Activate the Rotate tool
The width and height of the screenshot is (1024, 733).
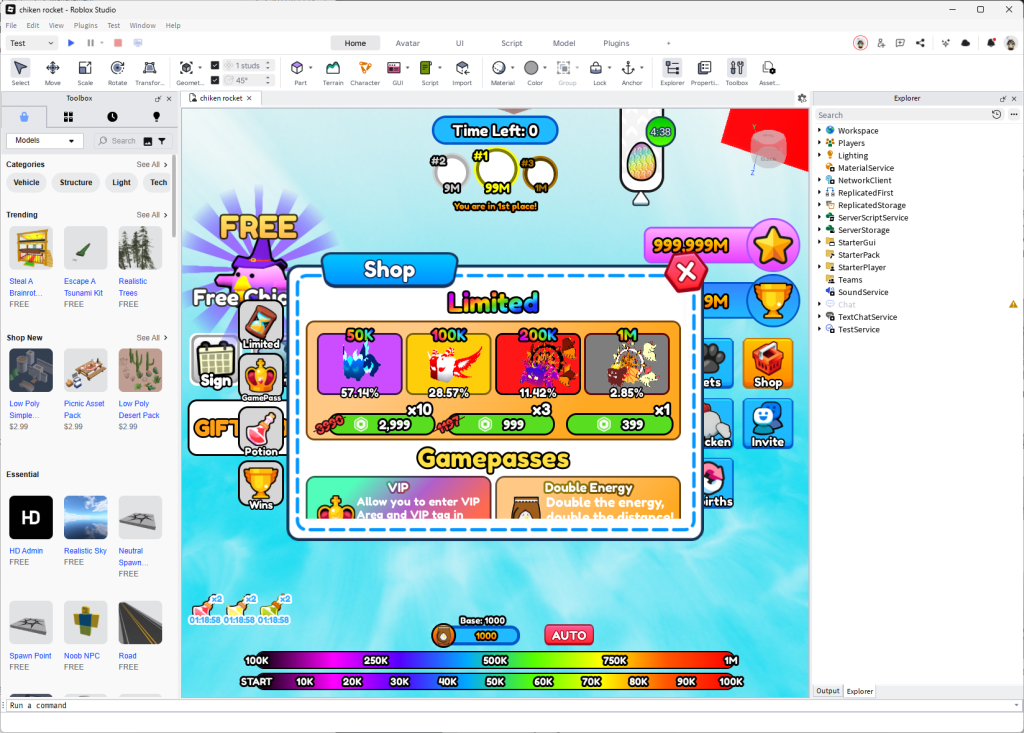(x=117, y=67)
